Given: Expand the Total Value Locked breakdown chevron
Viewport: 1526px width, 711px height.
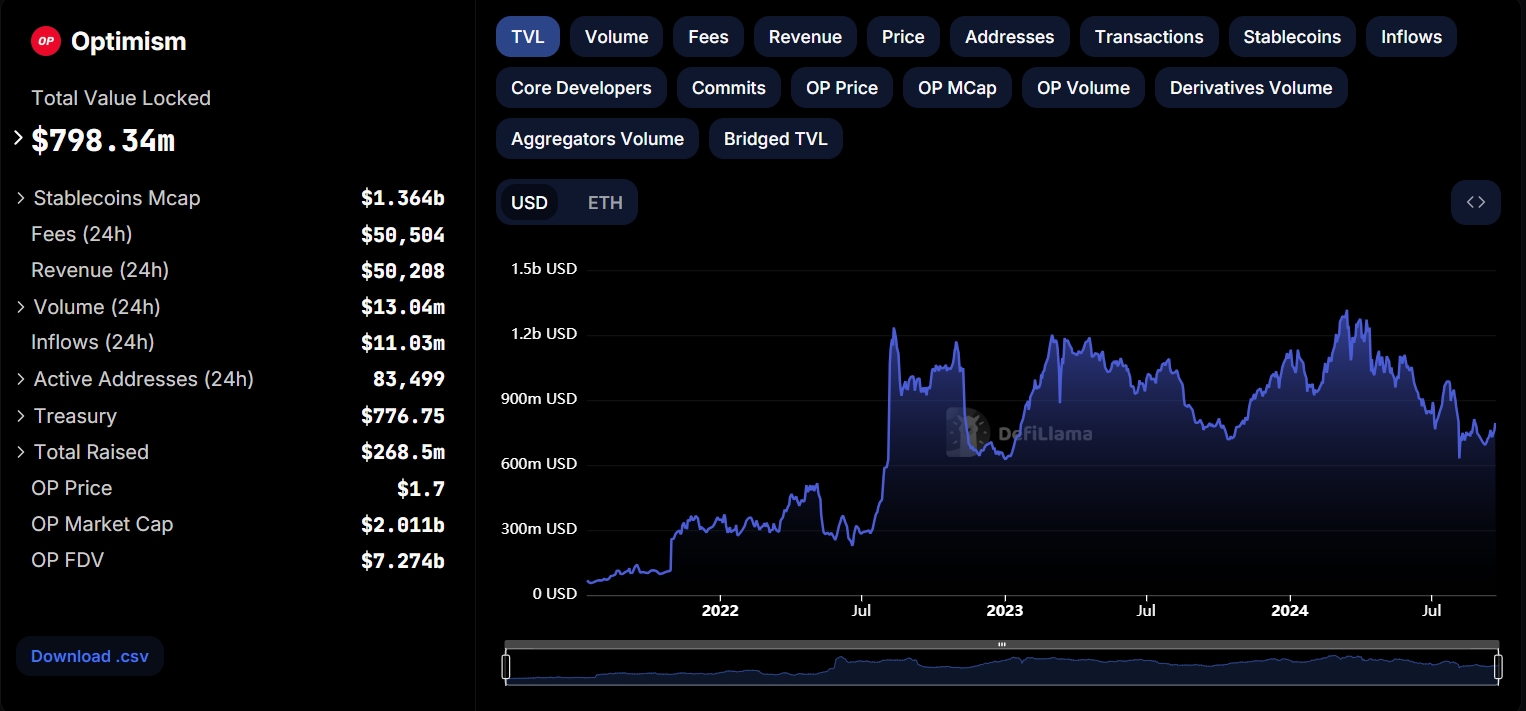Looking at the screenshot, I should pos(18,138).
